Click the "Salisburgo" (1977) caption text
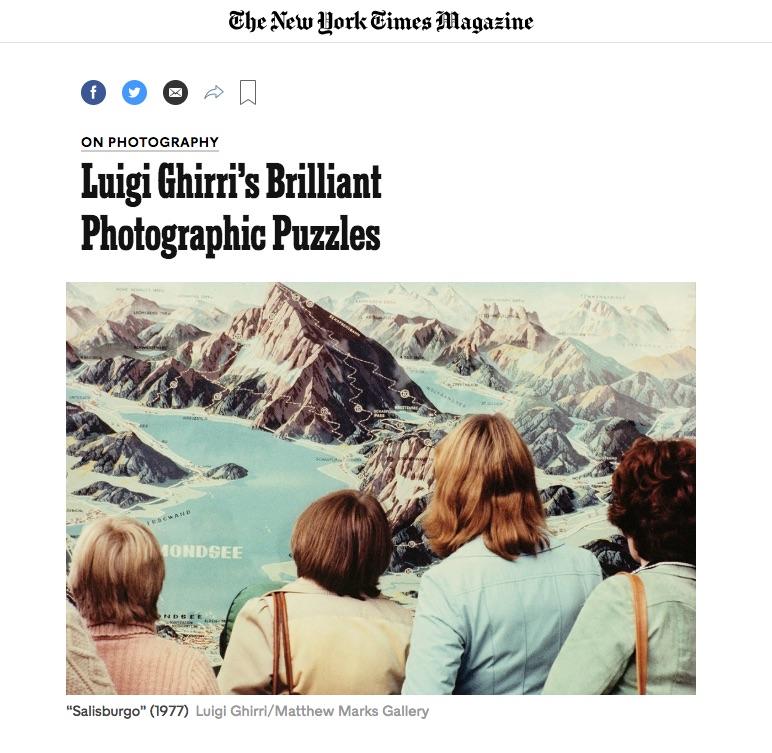Image resolution: width=772 pixels, height=753 pixels. (x=127, y=711)
